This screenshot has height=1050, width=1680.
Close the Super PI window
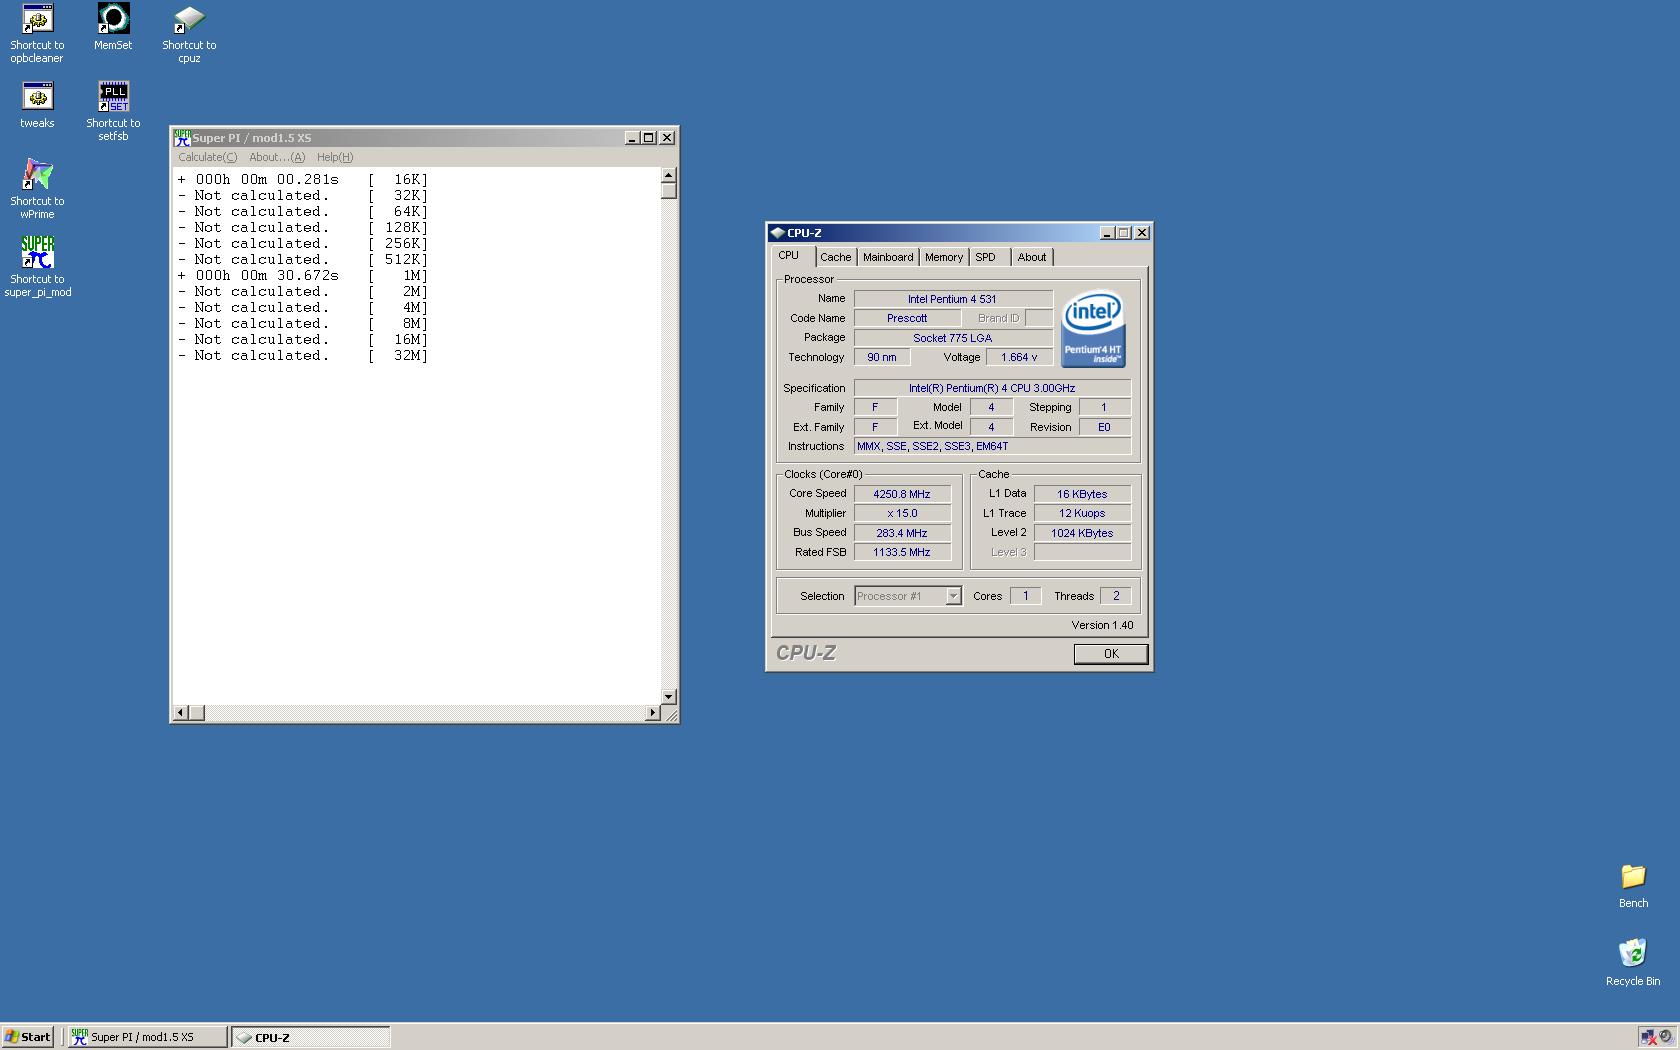pos(667,138)
